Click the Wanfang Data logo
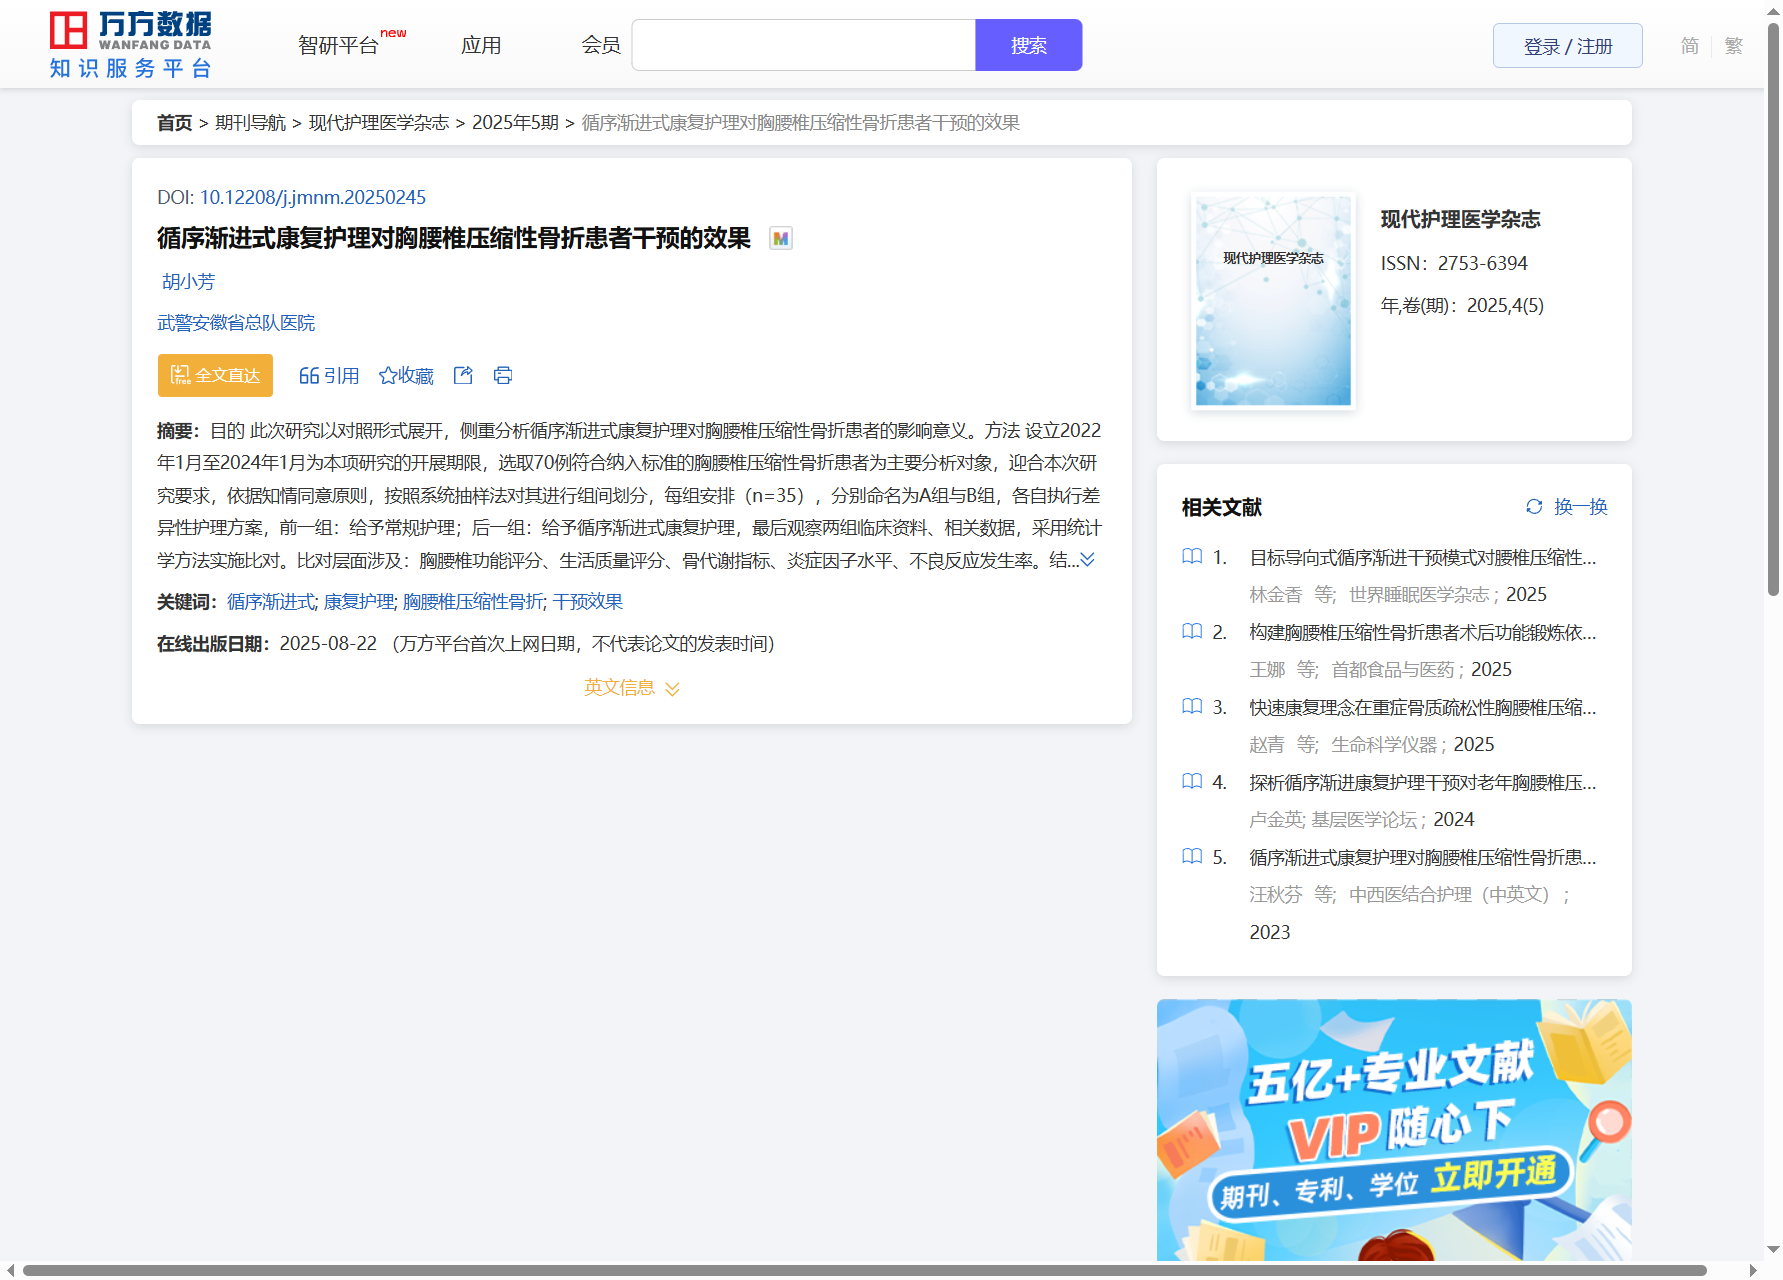The image size is (1783, 1280). (130, 45)
